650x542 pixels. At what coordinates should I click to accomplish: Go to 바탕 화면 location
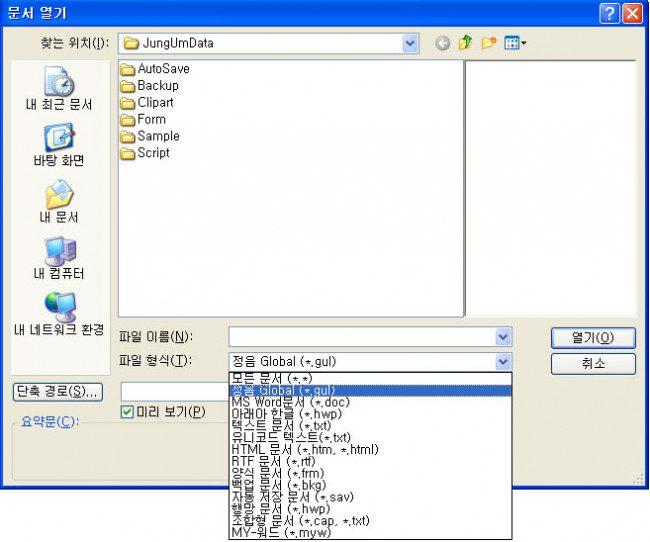59,145
